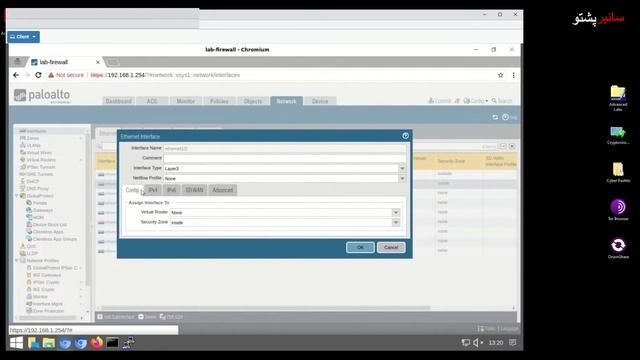The image size is (640, 360).
Task: Open the OnionShare desktop icon
Action: click(x=618, y=248)
